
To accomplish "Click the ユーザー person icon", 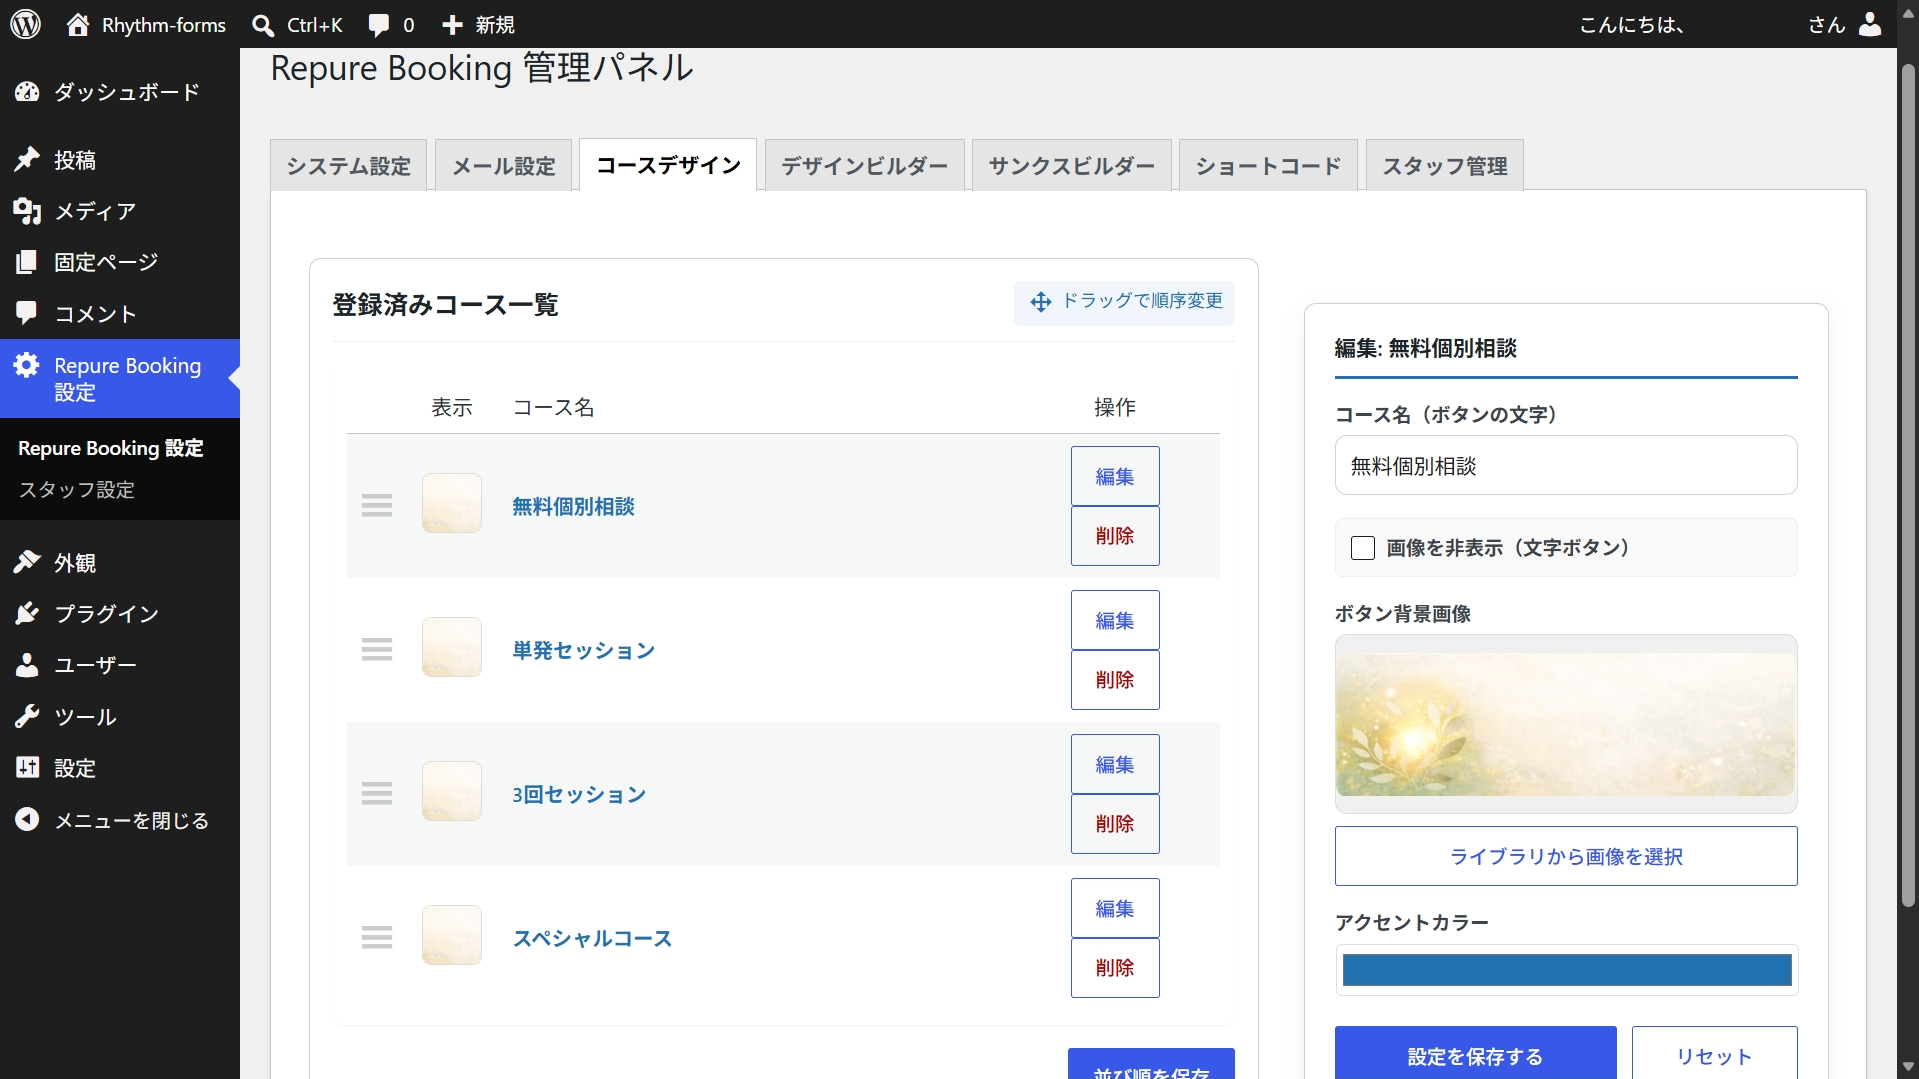I will (x=27, y=665).
